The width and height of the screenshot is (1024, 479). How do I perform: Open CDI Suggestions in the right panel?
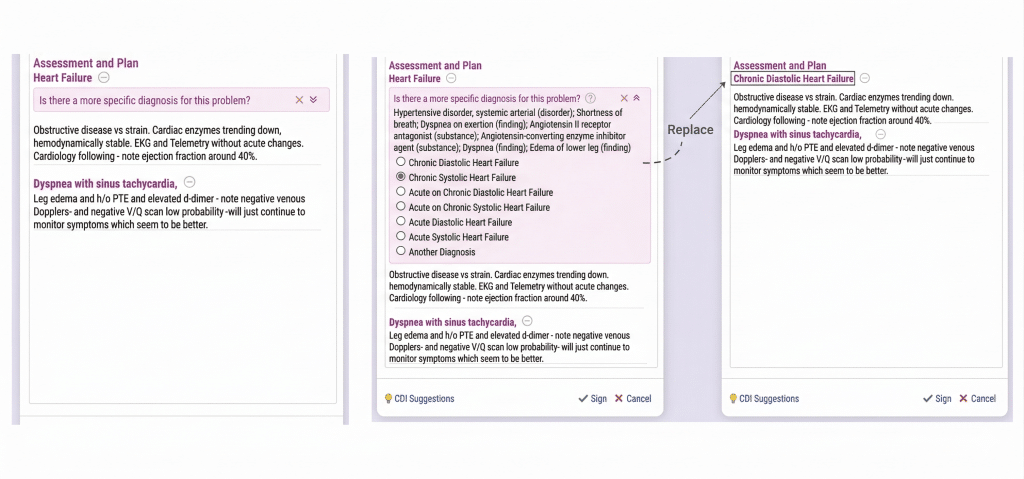[x=763, y=398]
